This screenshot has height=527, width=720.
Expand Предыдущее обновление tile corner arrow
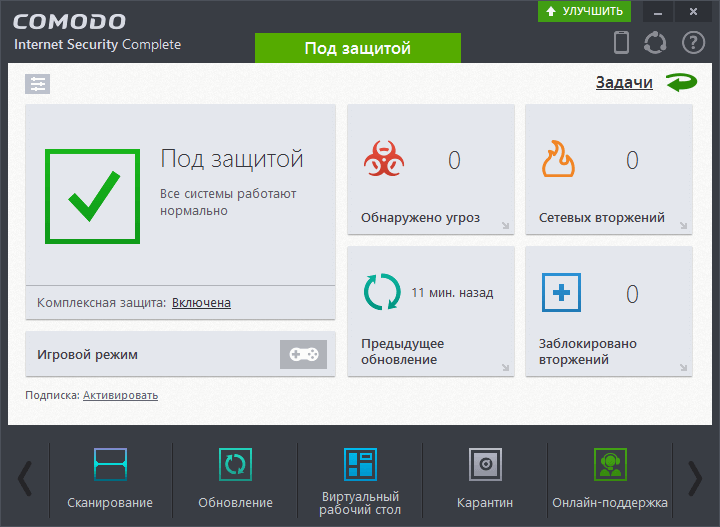tap(505, 367)
